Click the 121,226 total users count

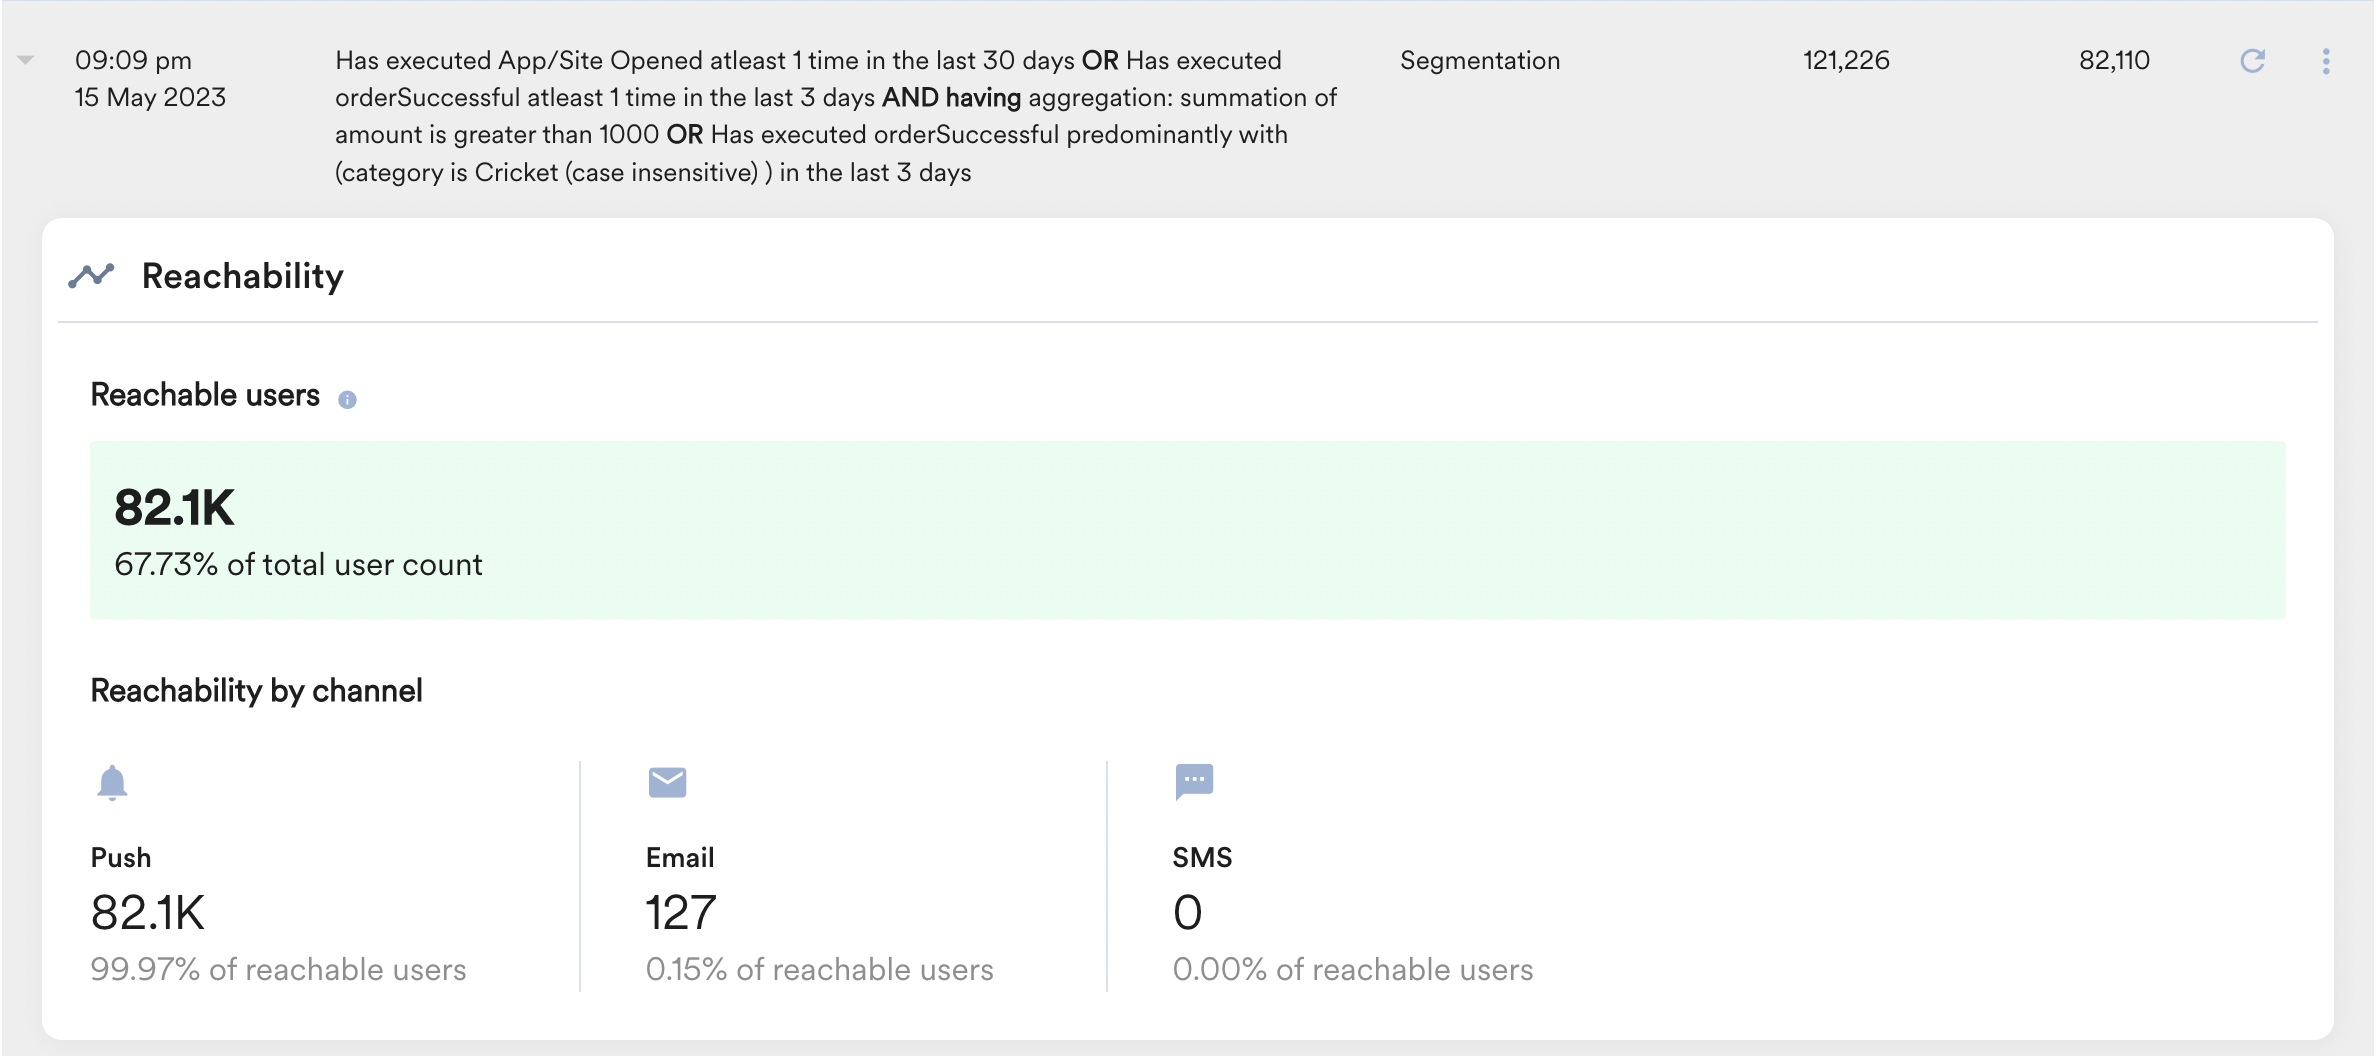coord(1846,61)
